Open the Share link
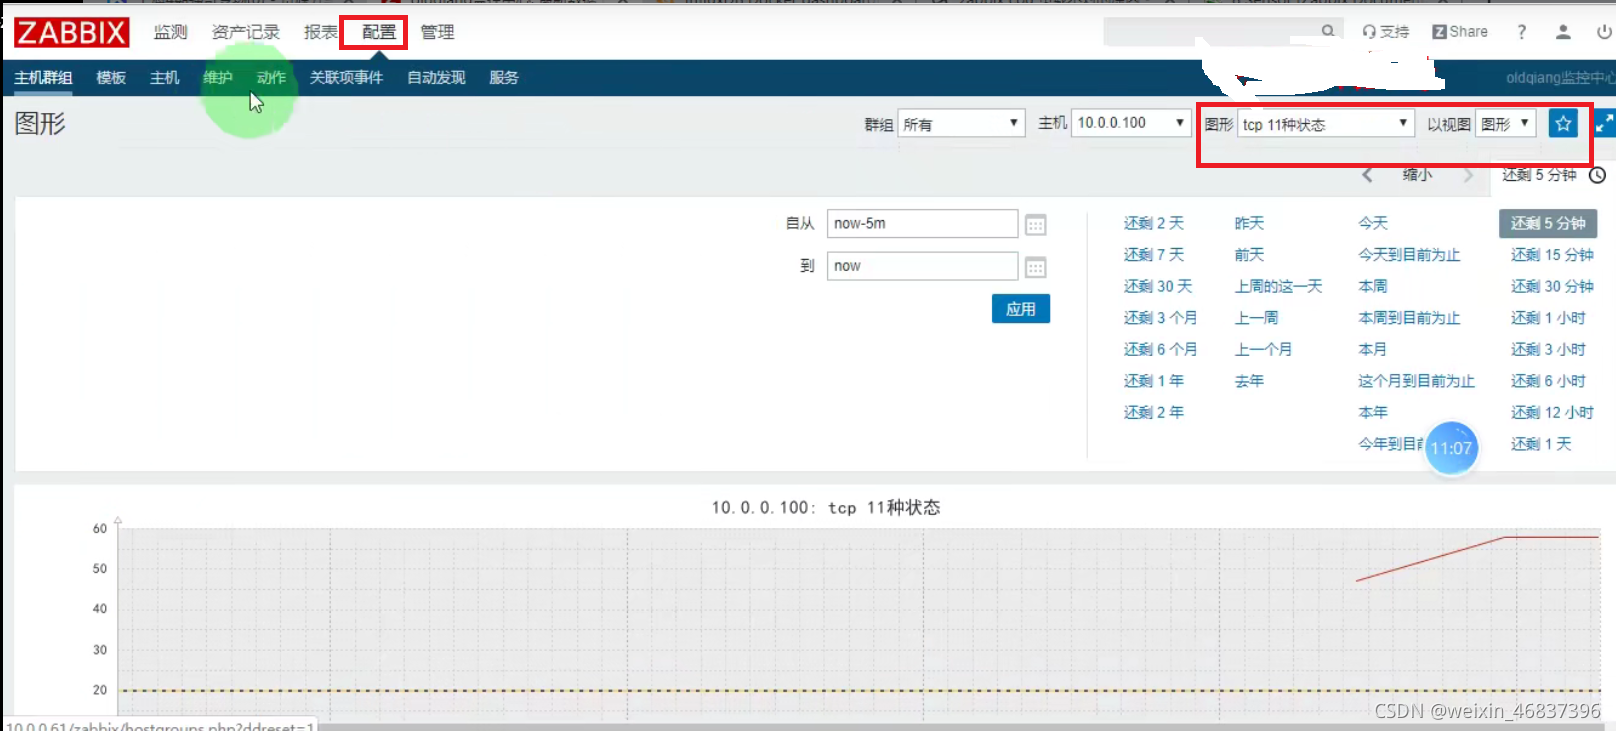Viewport: 1616px width, 731px height. (x=1460, y=32)
